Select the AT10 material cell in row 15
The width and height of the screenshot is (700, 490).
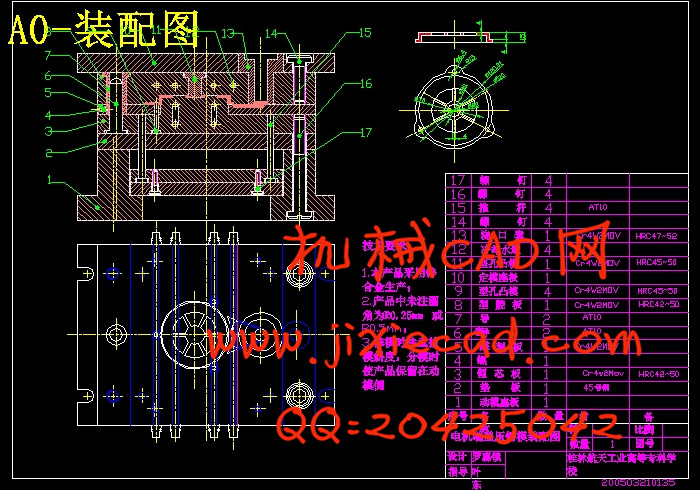point(597,208)
